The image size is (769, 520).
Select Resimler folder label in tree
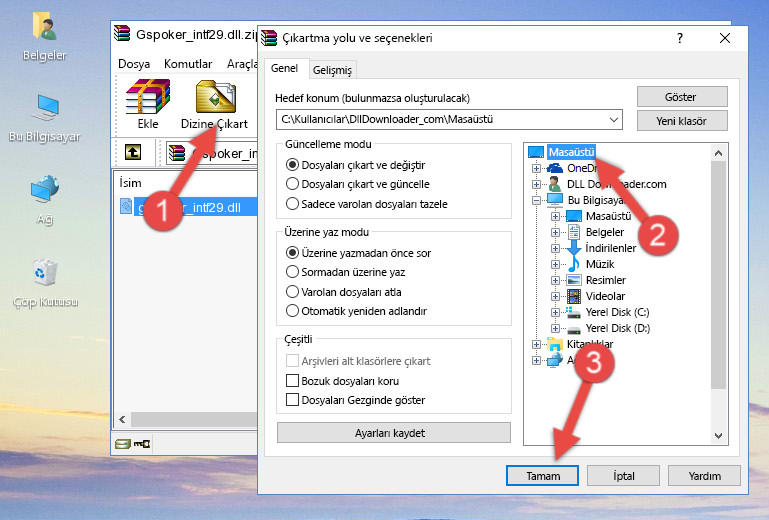(x=606, y=280)
